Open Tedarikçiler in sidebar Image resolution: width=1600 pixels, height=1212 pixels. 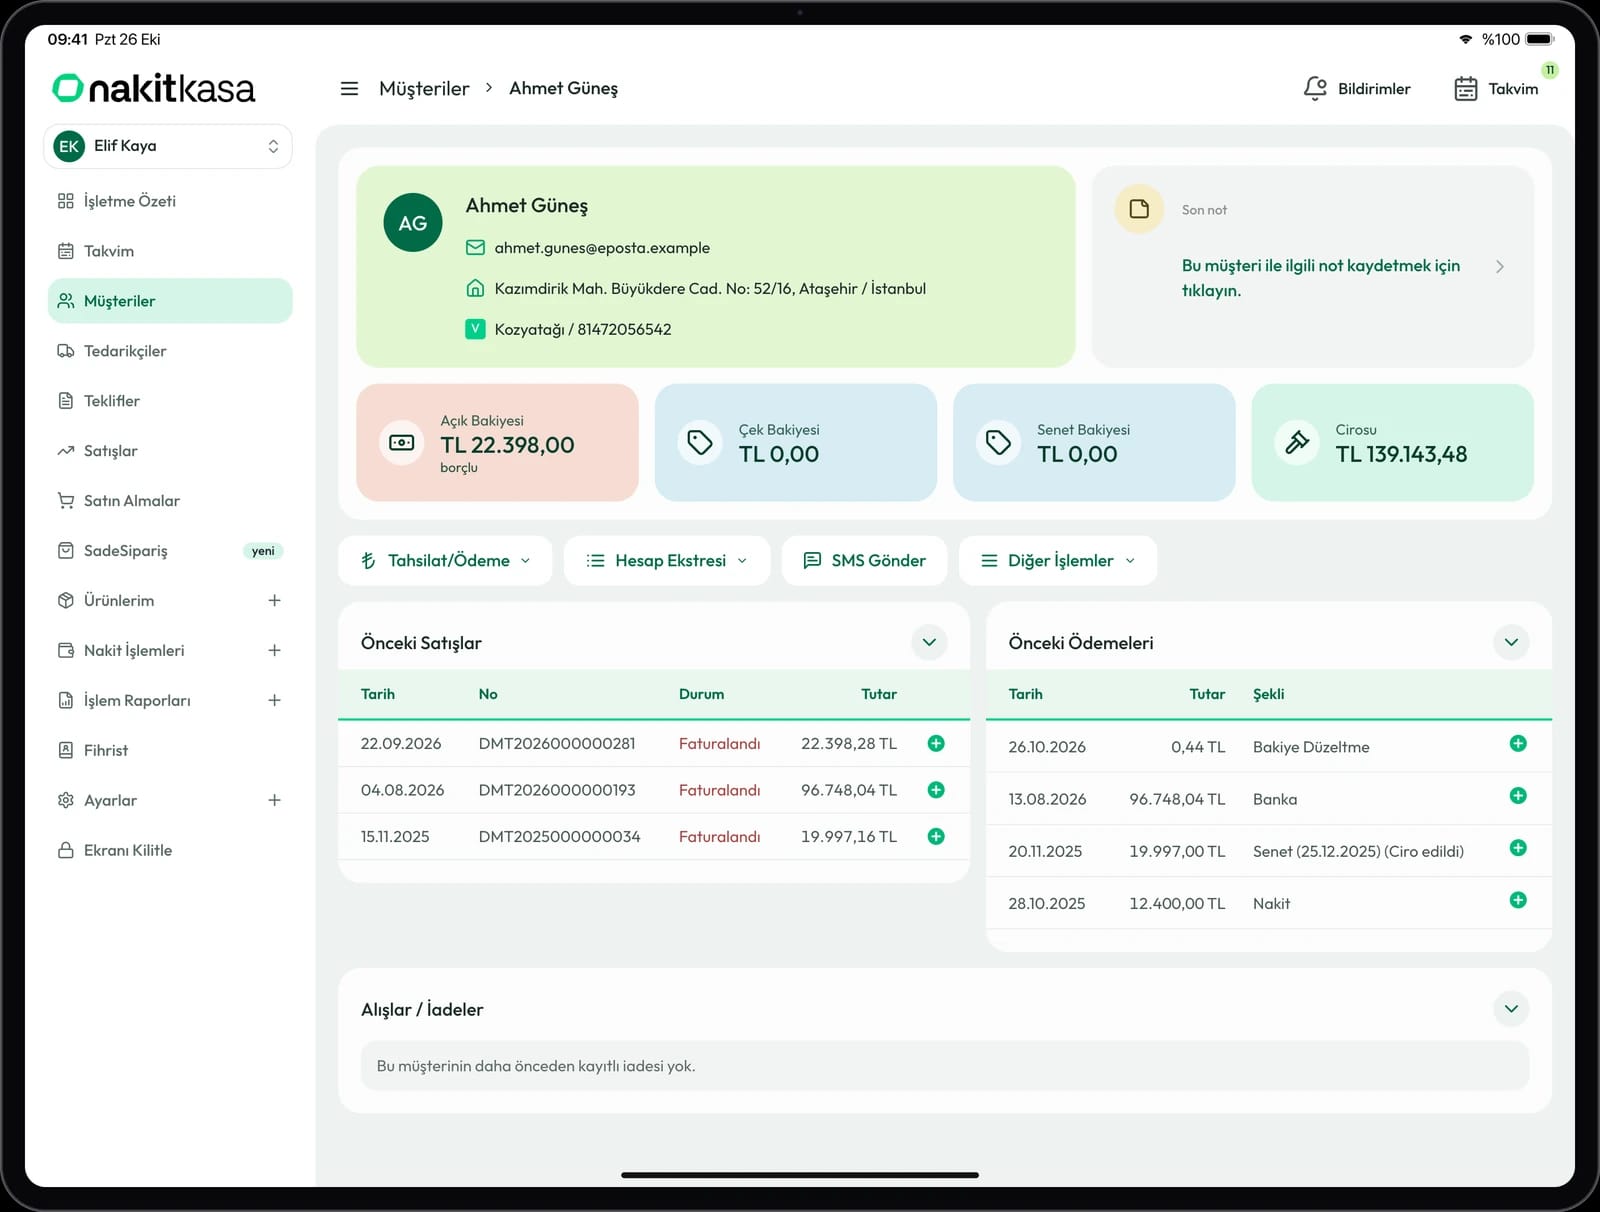[170, 351]
